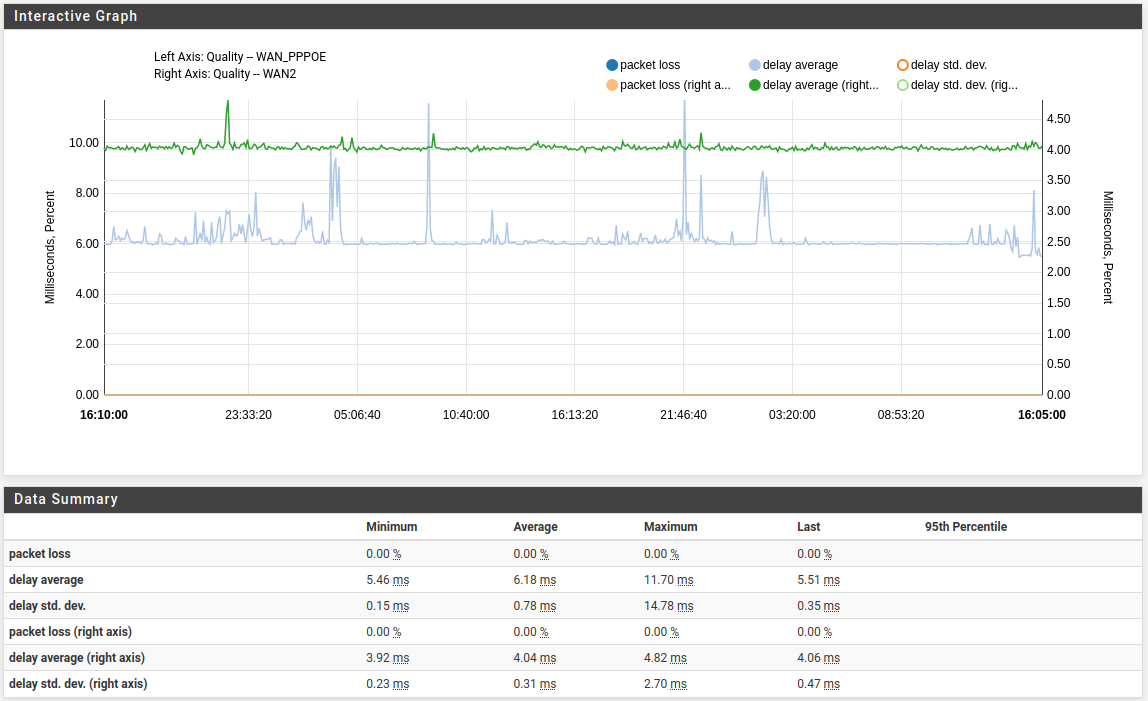Click the 2.50 right axis tick
The width and height of the screenshot is (1148, 701).
coord(1059,242)
